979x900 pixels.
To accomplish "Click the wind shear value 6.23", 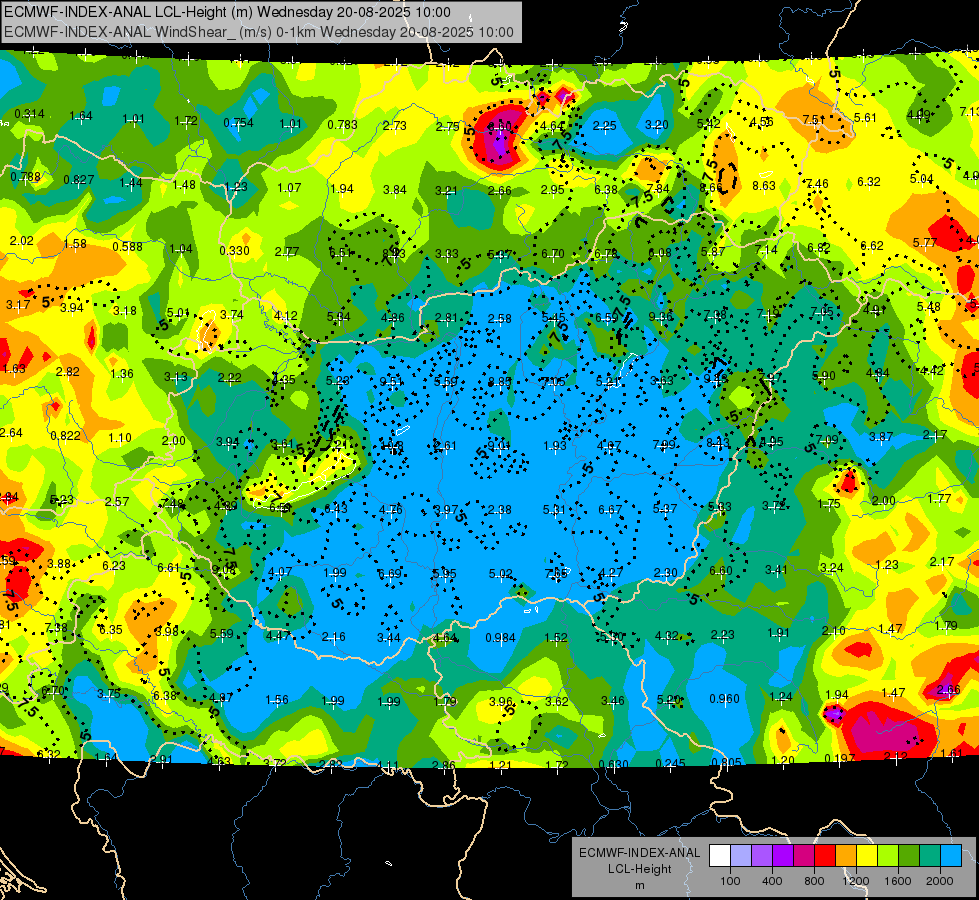I will [114, 566].
